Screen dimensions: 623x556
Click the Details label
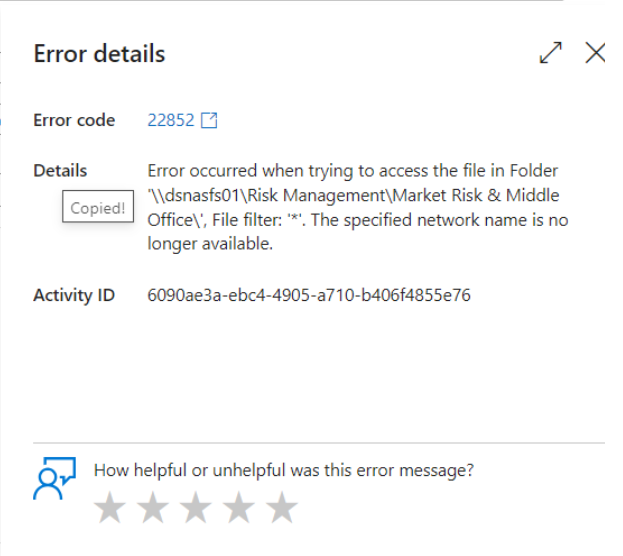(60, 170)
